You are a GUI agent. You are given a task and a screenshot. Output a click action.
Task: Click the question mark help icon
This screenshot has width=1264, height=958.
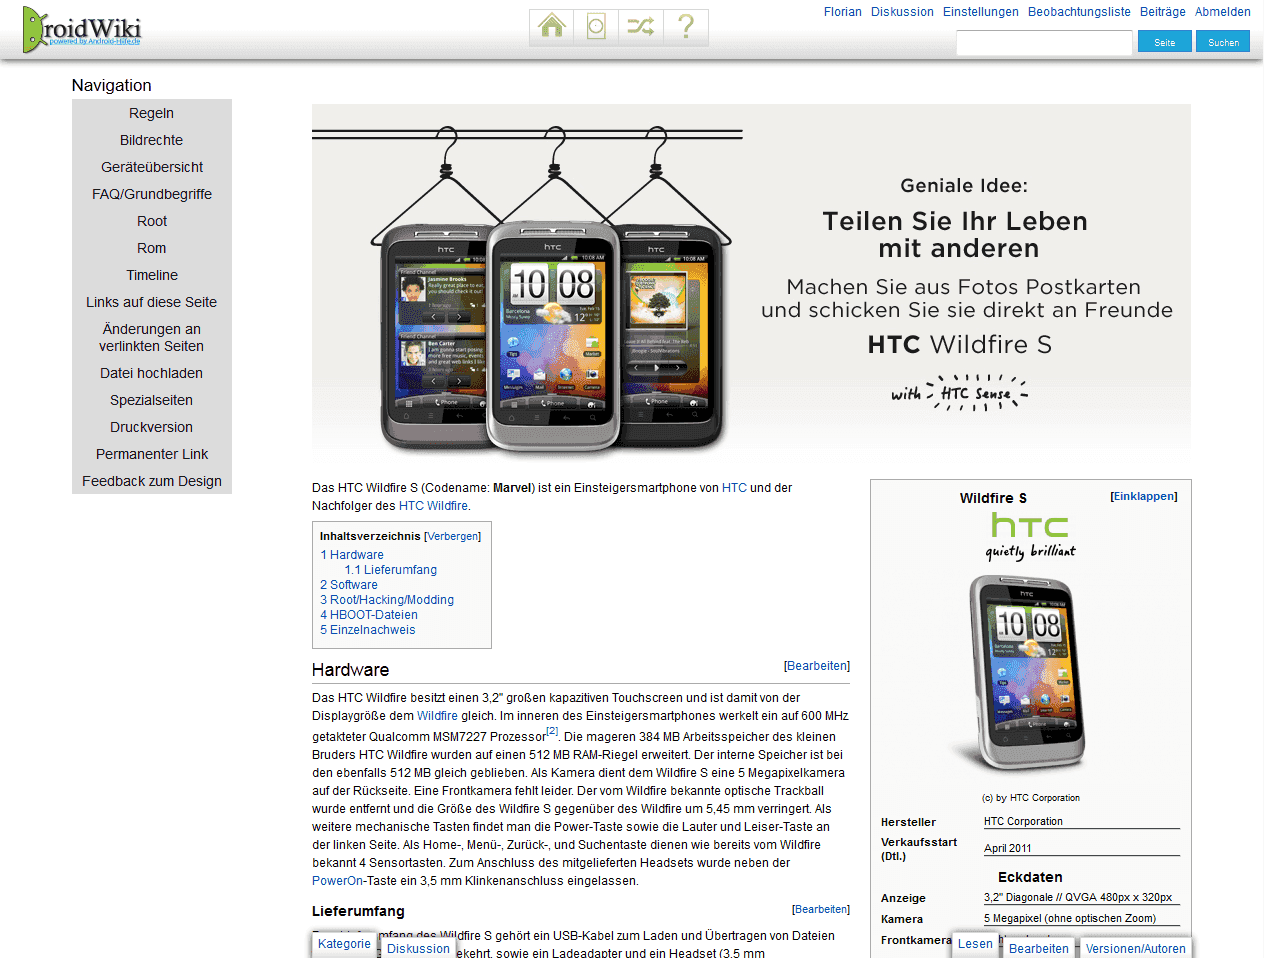pos(686,27)
